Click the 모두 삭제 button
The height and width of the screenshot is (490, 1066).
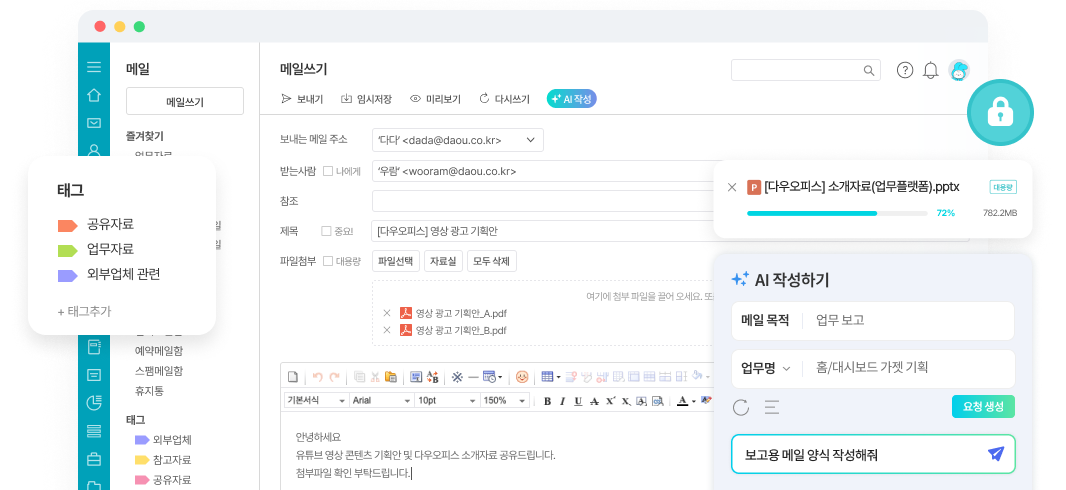point(492,261)
